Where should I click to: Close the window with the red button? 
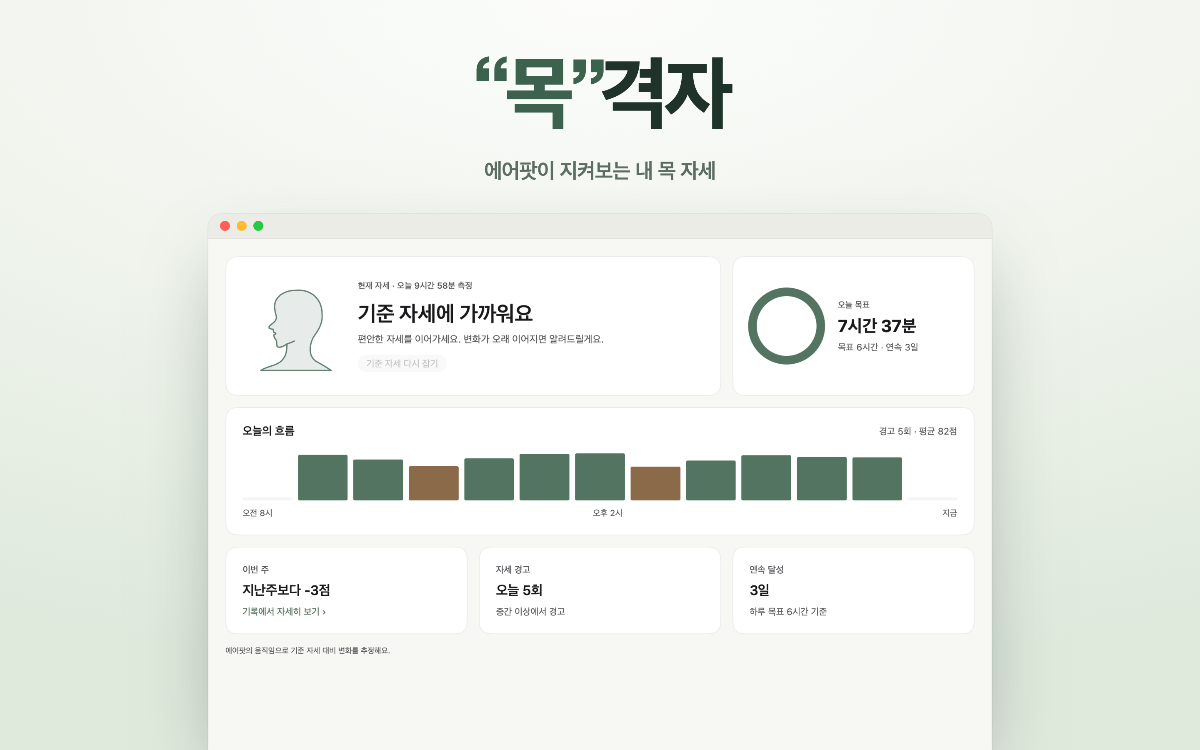[x=225, y=226]
